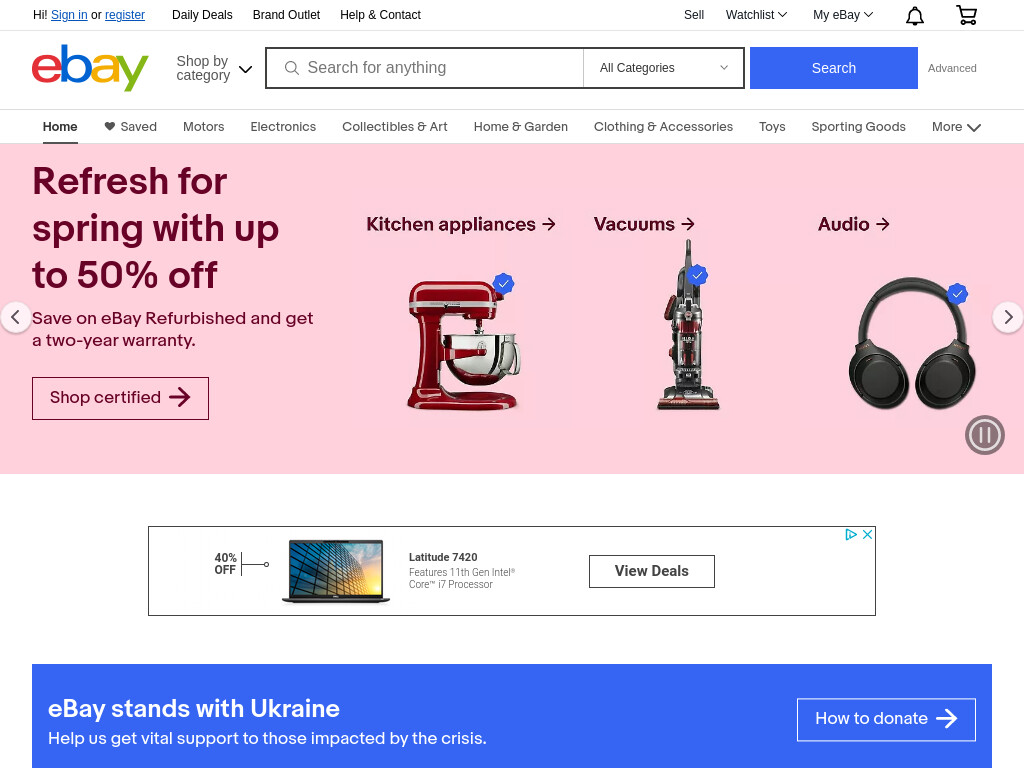Click the Sign in link
Viewport: 1024px width, 768px height.
(69, 15)
